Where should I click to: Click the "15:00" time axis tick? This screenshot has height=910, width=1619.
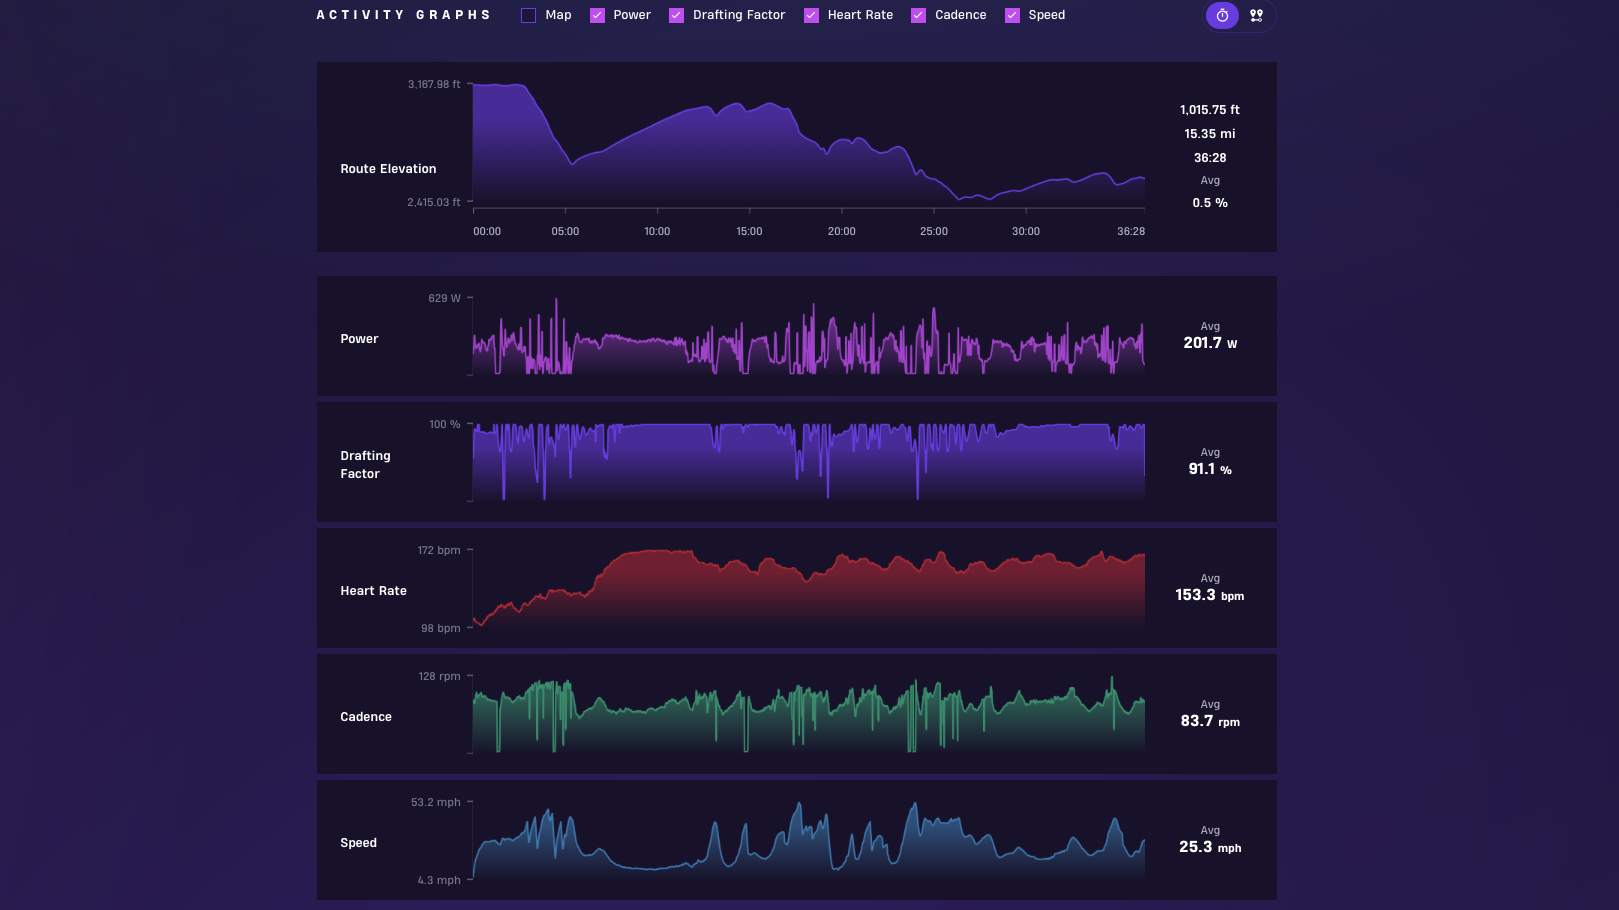coord(749,231)
